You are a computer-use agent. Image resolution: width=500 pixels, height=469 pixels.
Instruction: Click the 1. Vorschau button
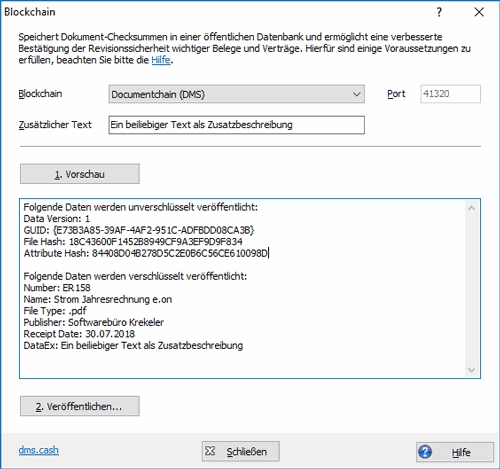(80, 174)
